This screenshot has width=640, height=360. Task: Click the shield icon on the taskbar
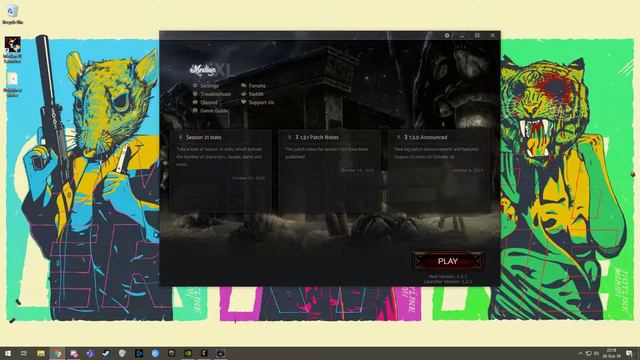pos(122,353)
